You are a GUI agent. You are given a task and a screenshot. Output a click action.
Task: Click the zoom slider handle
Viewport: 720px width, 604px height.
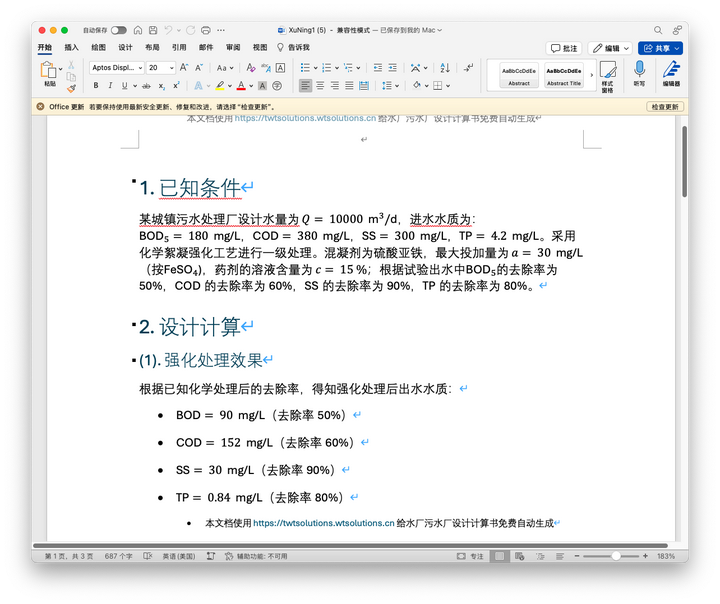(x=616, y=556)
